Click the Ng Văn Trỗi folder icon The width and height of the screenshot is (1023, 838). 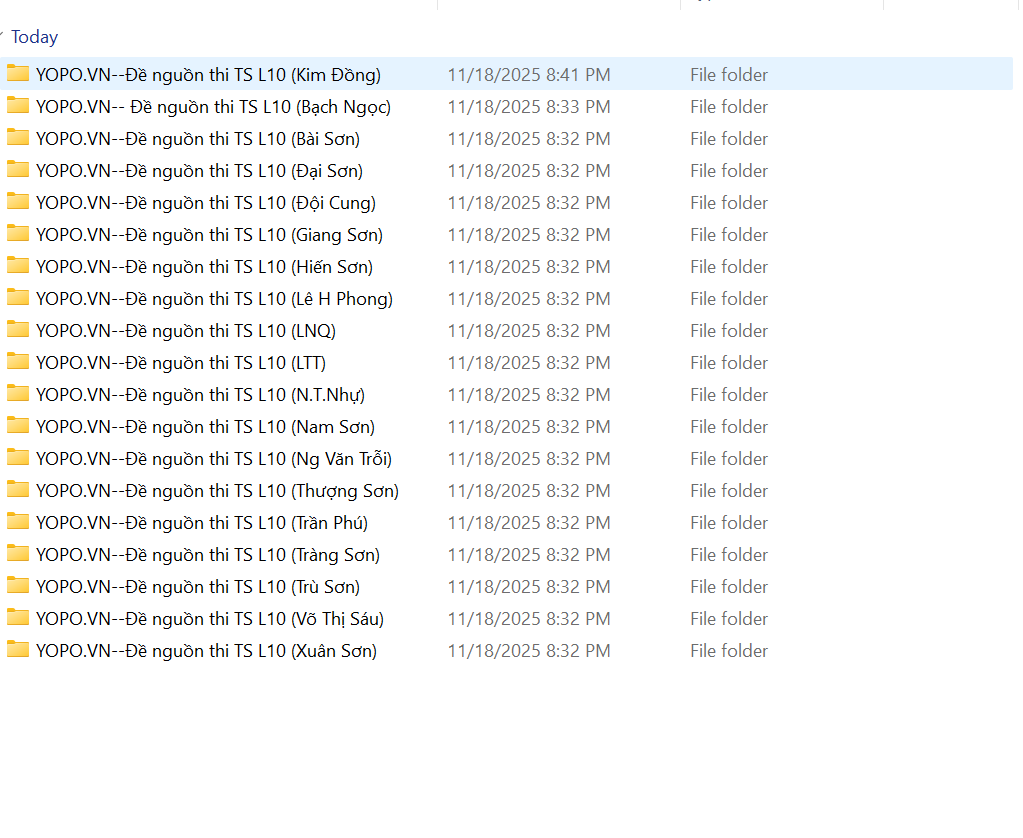coord(18,458)
